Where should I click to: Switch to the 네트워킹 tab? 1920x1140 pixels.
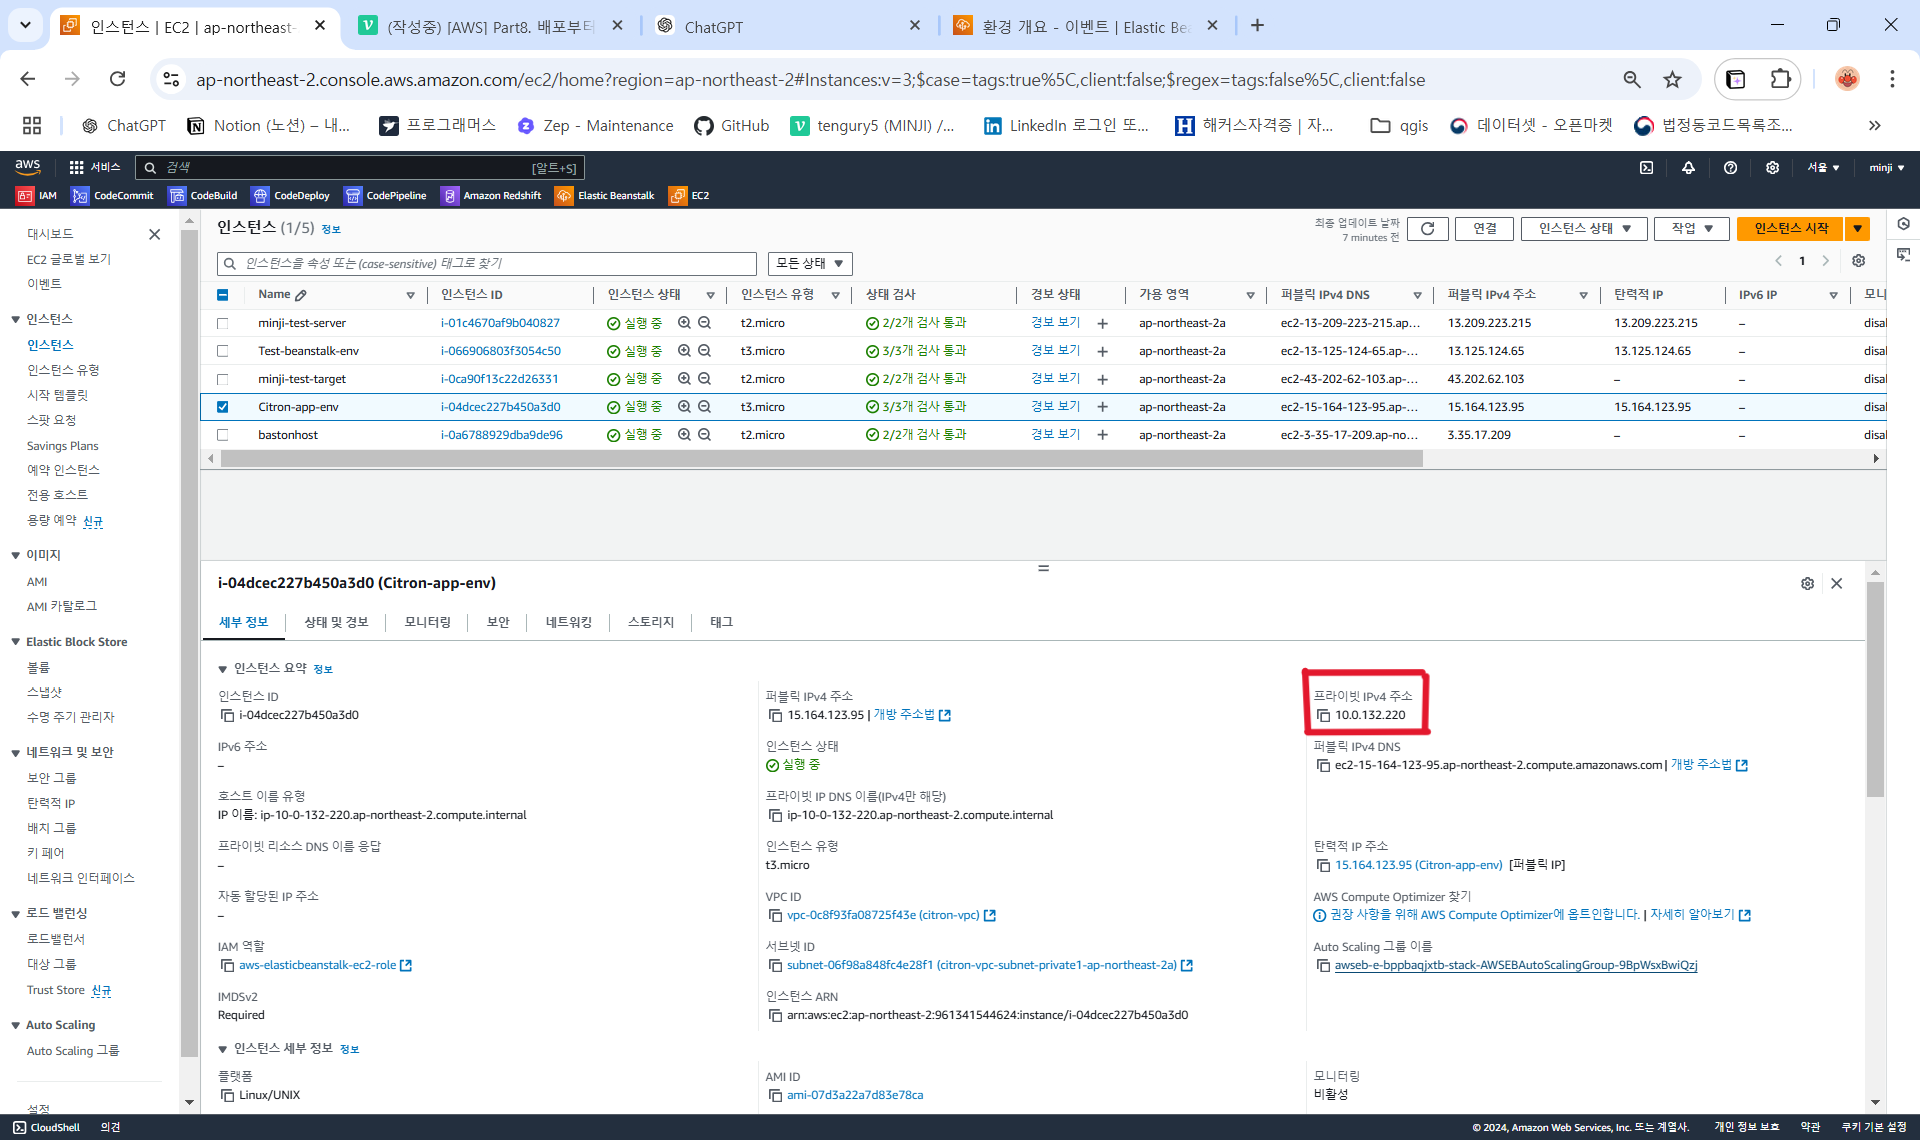click(568, 623)
